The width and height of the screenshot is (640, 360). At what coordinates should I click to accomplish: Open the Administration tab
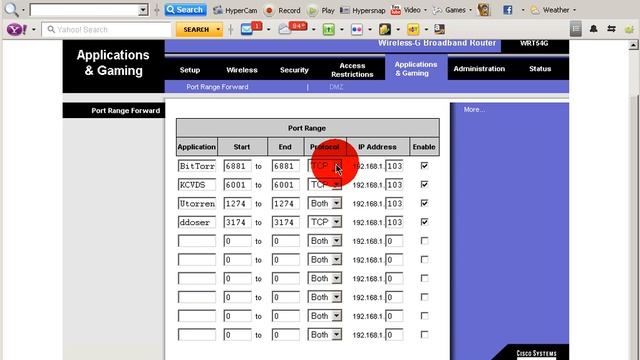point(479,69)
